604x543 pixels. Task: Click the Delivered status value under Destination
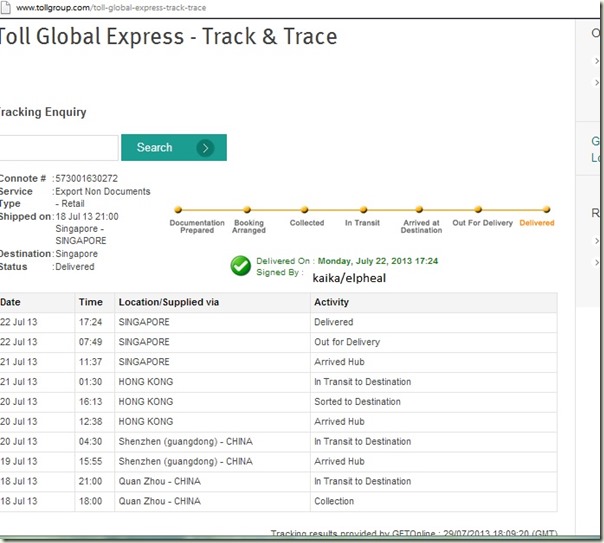click(x=75, y=267)
